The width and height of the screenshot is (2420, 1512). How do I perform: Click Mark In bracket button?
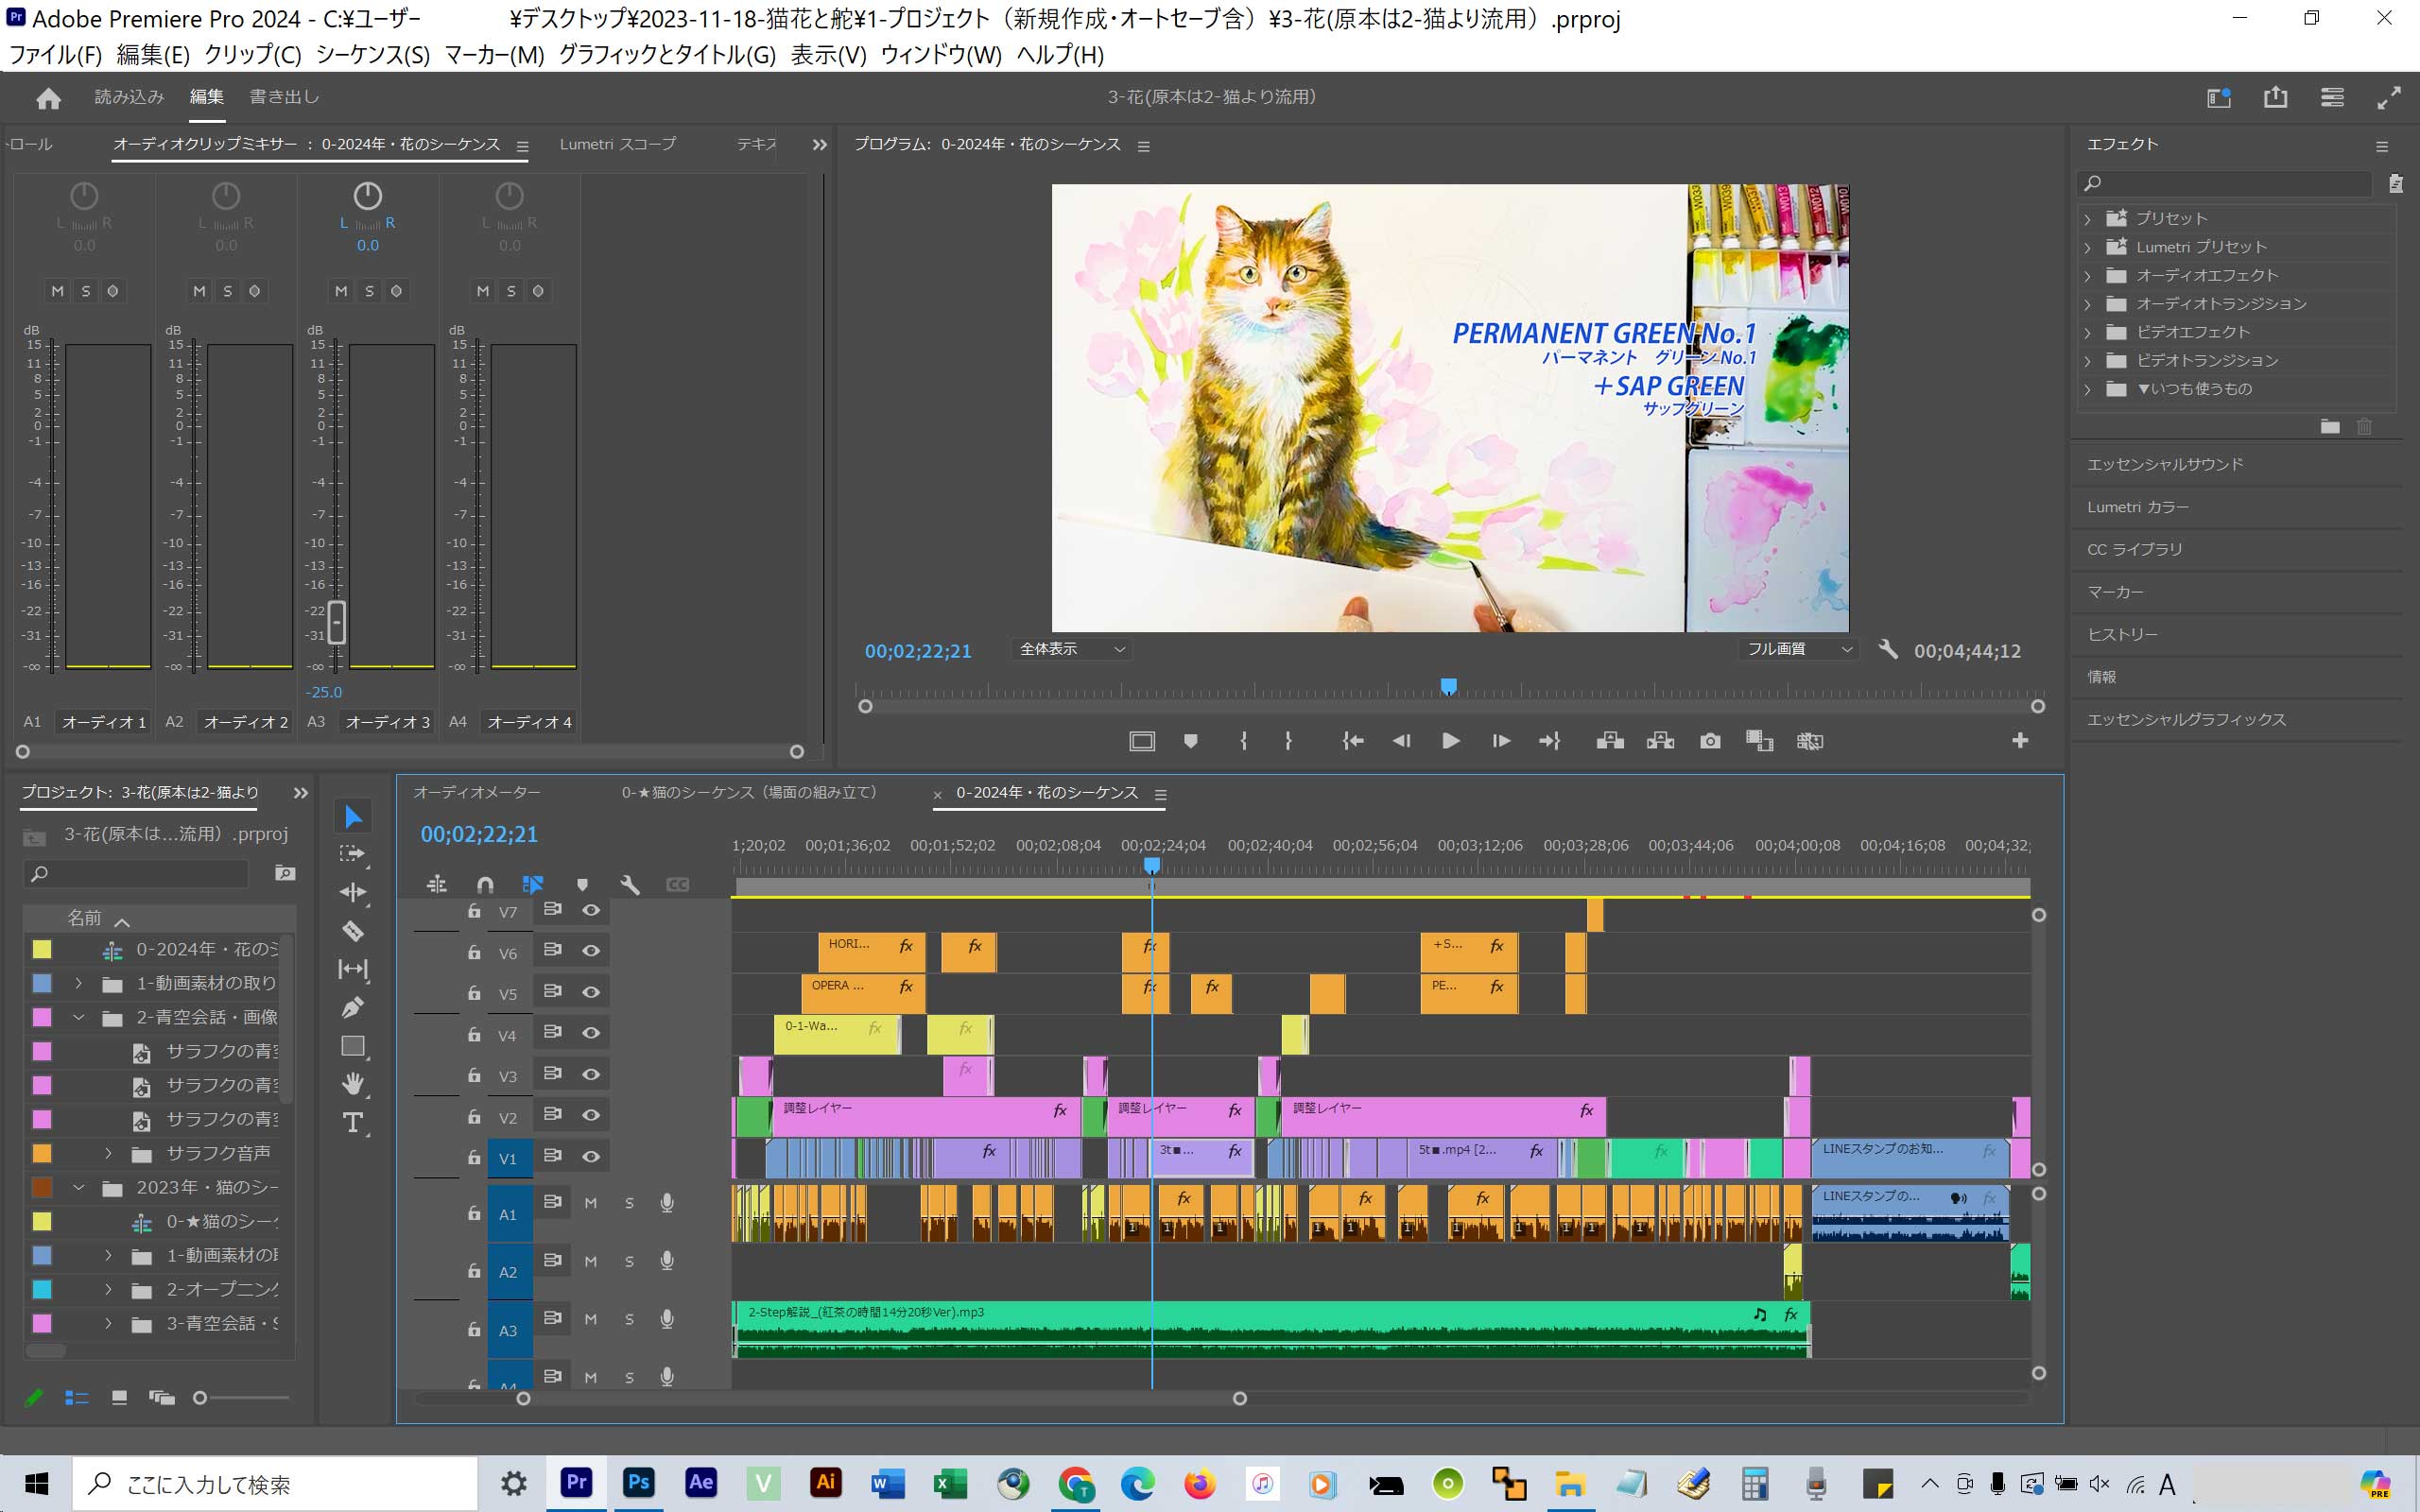pos(1243,741)
